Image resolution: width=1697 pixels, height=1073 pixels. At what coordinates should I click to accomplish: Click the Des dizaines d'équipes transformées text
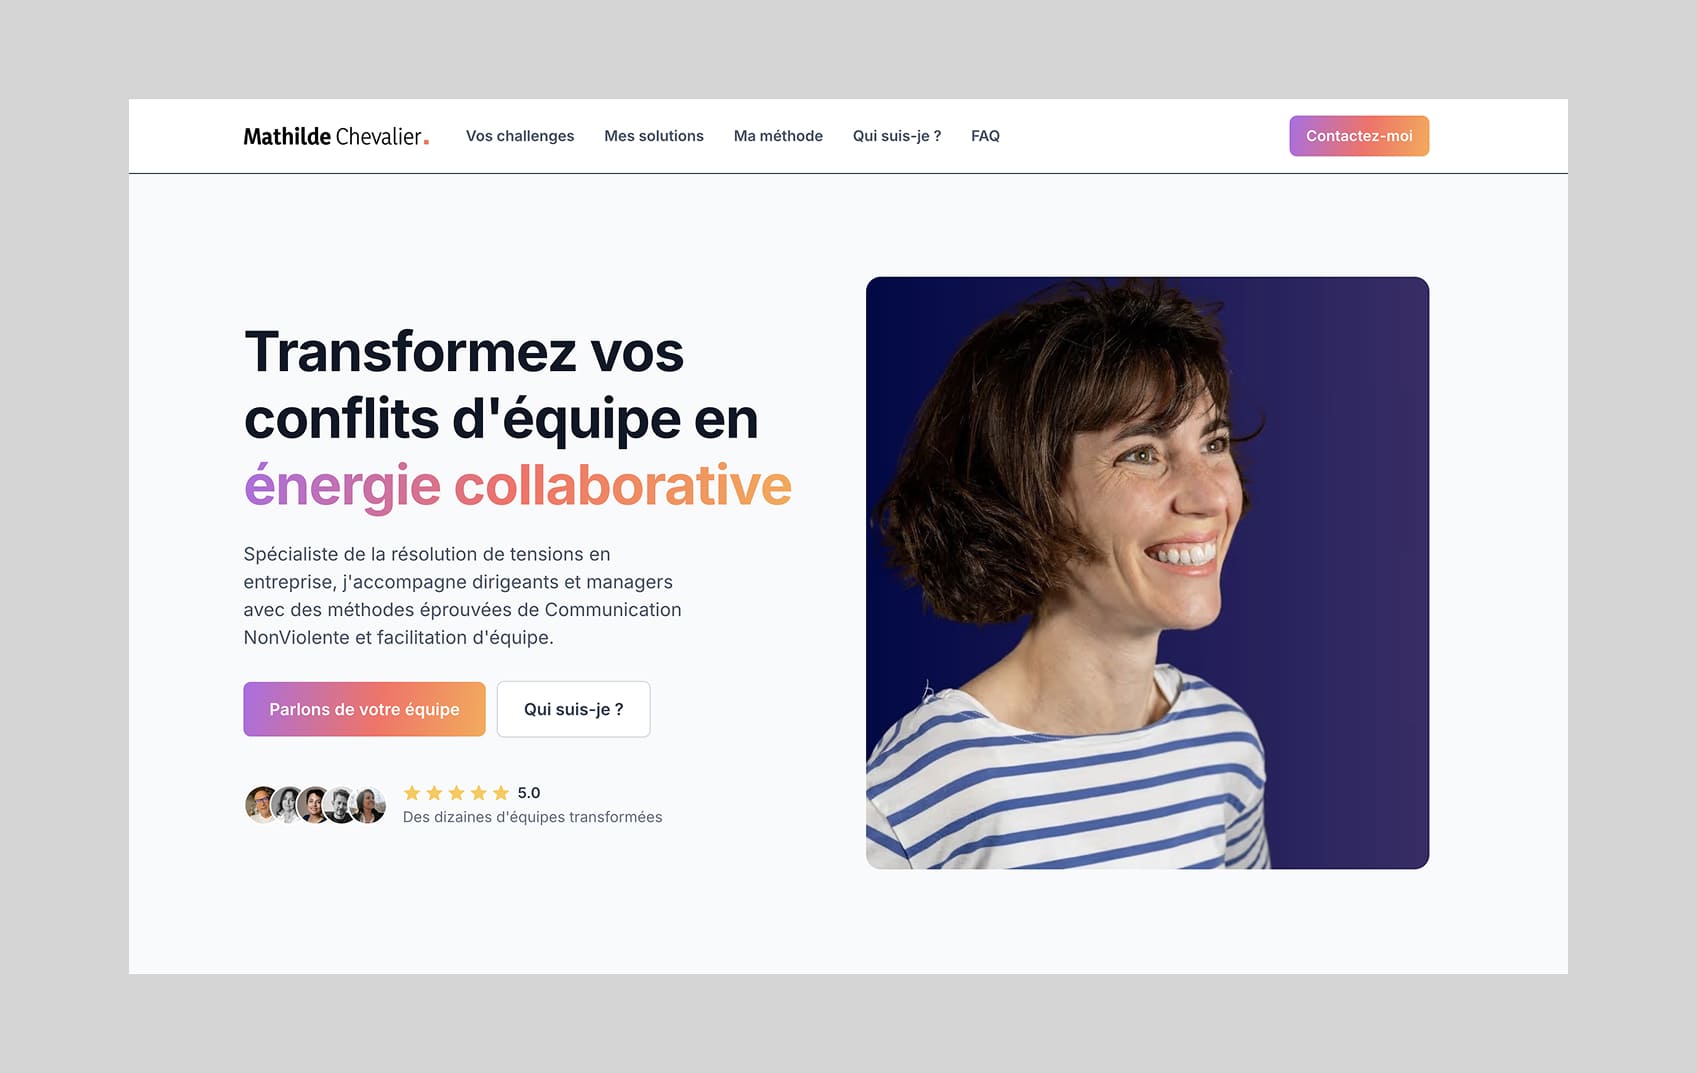click(533, 817)
